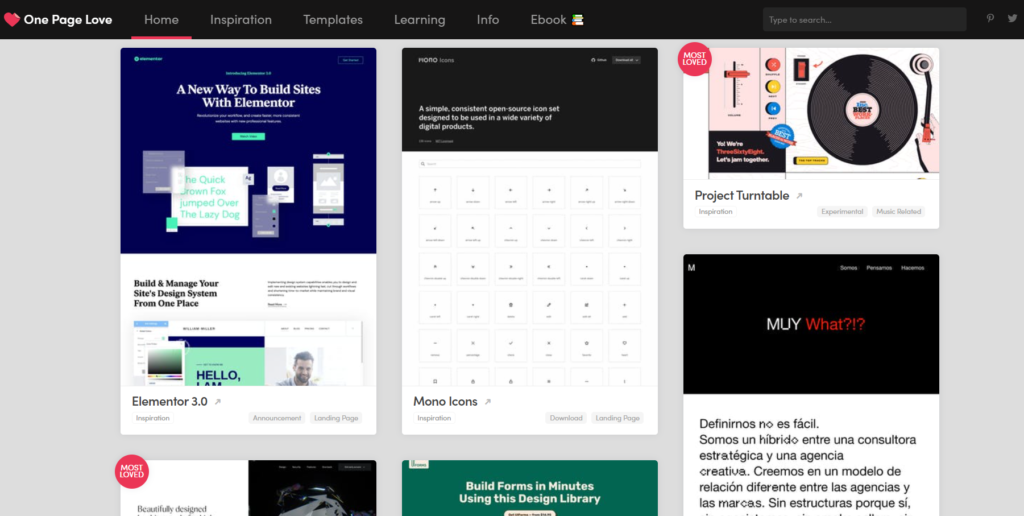Open the Project Turntable screenshot thumbnail
Screen dimensions: 1024x516
tap(811, 114)
